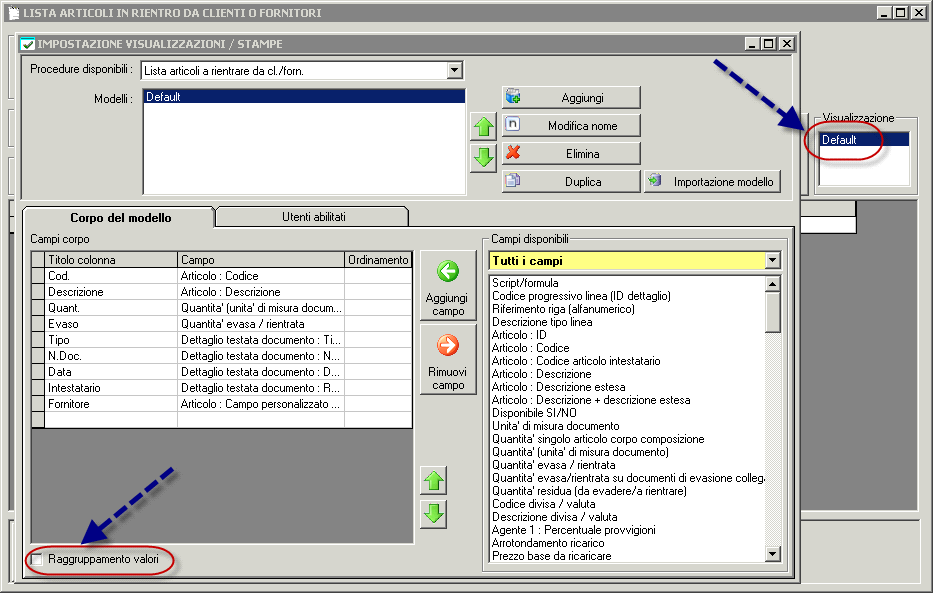Screen dimensions: 933x593
Task: Select Articolo : ID field
Action: pos(519,335)
